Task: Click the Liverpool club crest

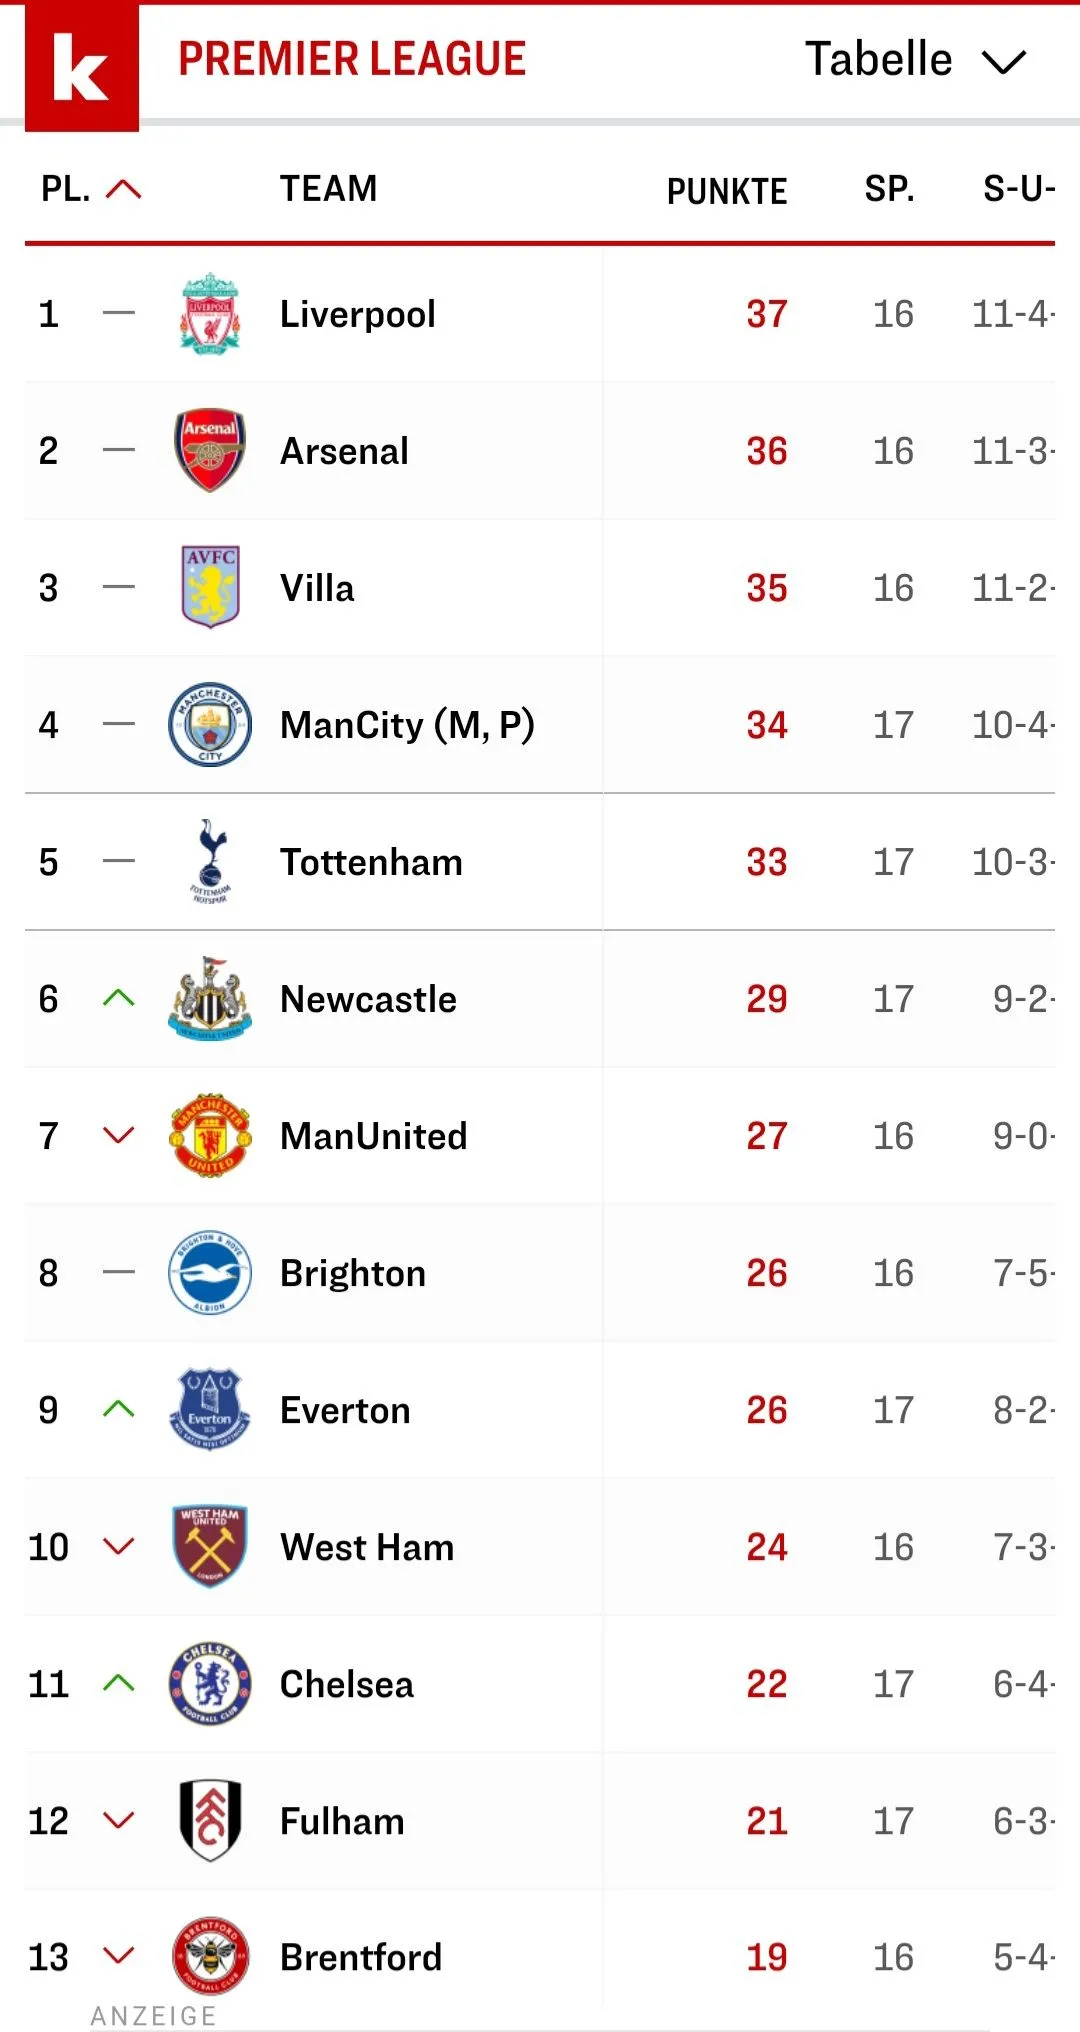Action: (210, 314)
